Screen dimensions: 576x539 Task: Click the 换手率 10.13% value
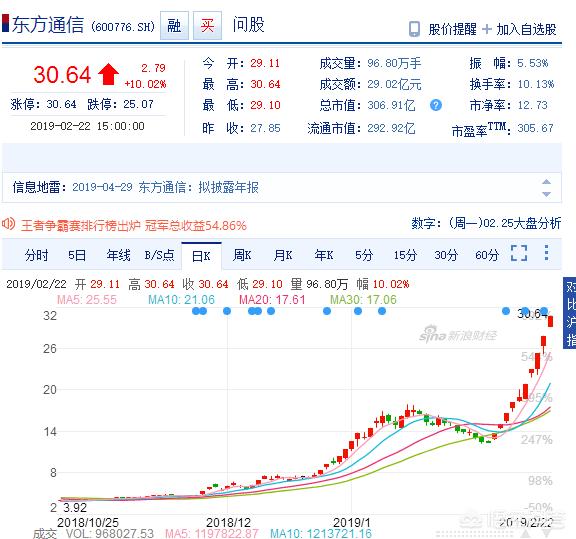click(536, 84)
